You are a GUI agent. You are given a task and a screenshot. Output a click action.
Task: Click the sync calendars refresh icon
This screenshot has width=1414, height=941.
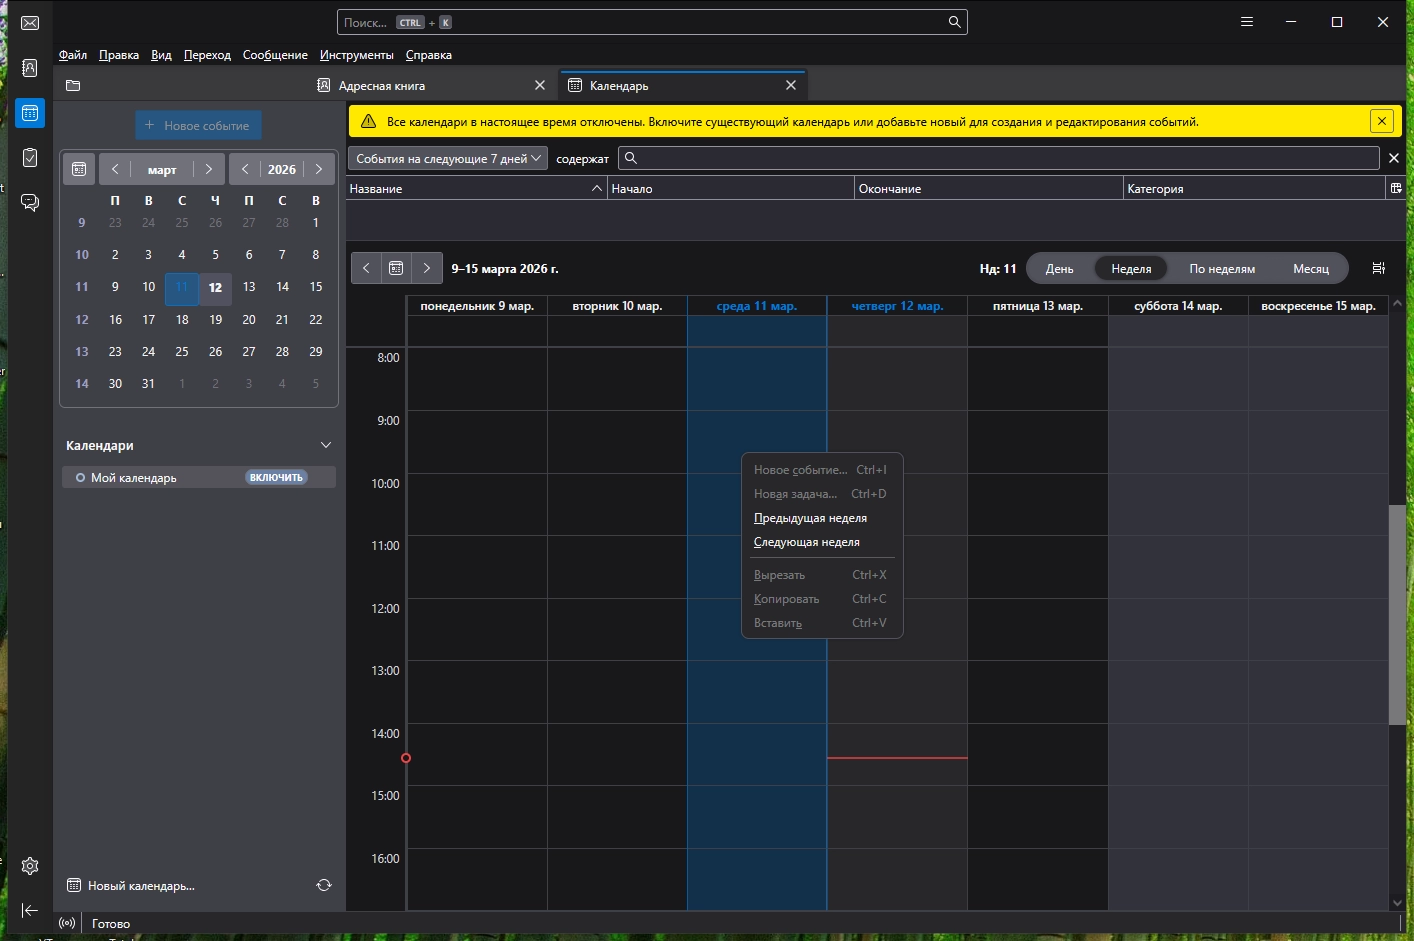pos(324,885)
